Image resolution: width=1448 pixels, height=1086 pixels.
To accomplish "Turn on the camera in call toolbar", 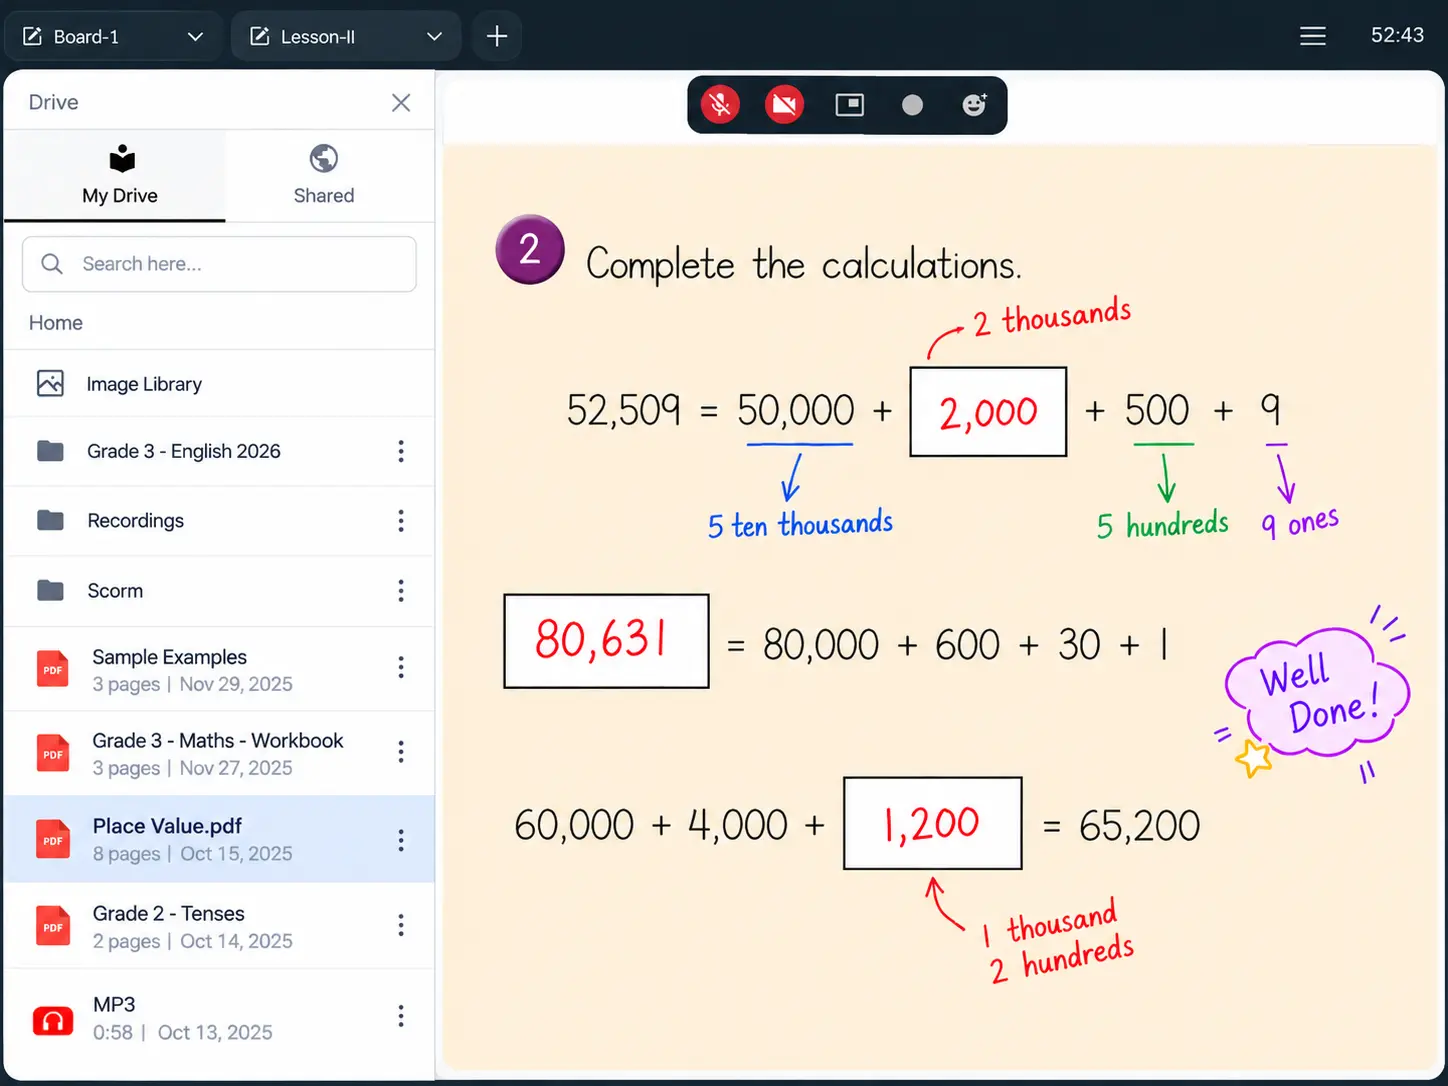I will coord(785,105).
